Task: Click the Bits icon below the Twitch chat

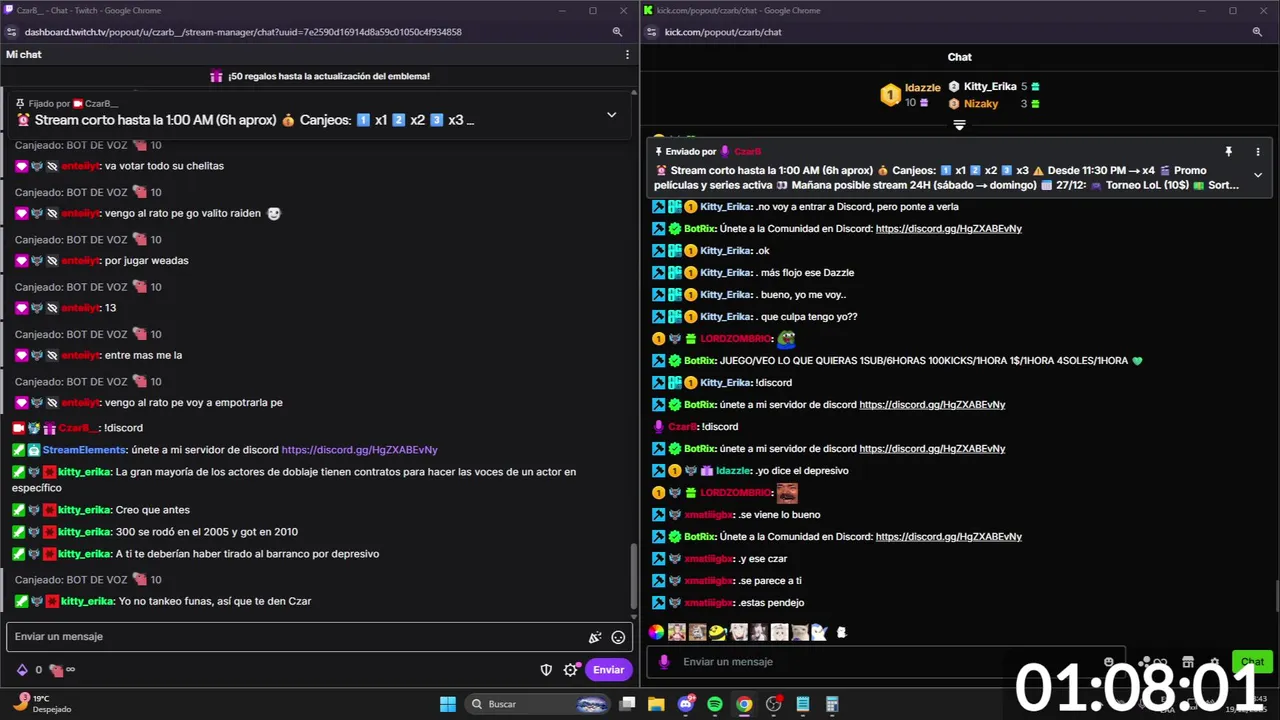Action: [22, 670]
